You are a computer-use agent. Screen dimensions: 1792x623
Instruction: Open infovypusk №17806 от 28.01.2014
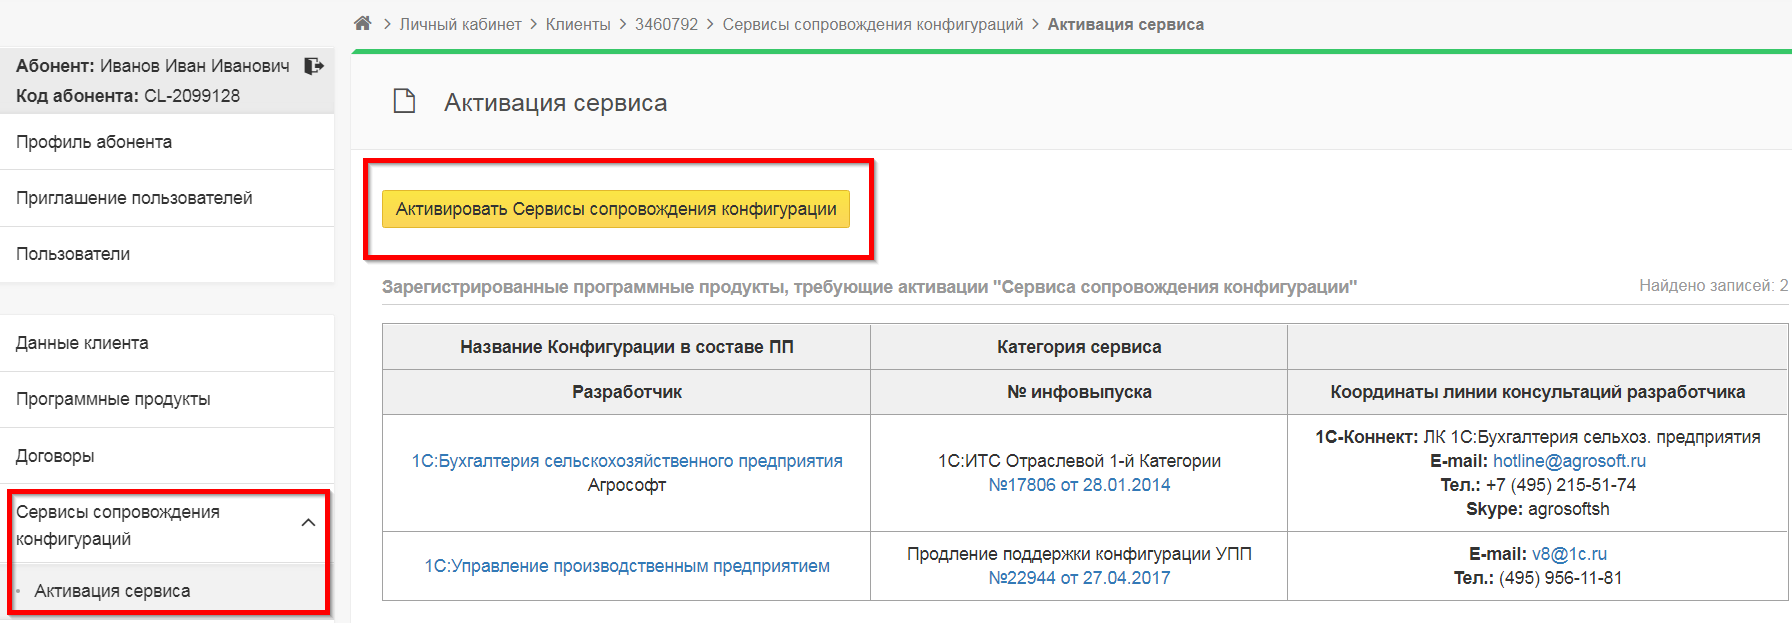[x=1079, y=485]
